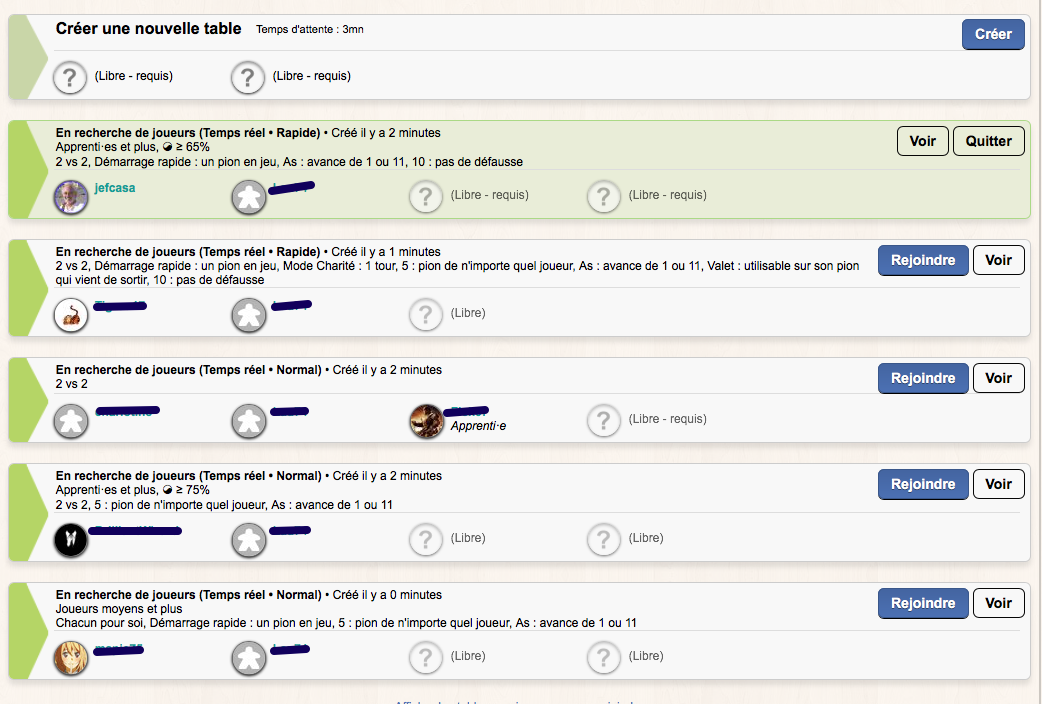This screenshot has width=1042, height=704.
Task: Leave the table with the Quitter button
Action: pos(988,141)
